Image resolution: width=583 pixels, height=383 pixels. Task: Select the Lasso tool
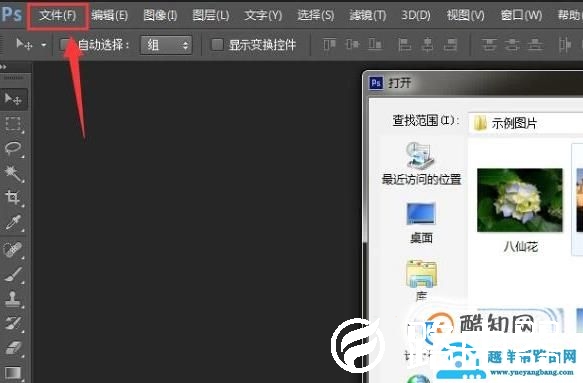coord(13,149)
